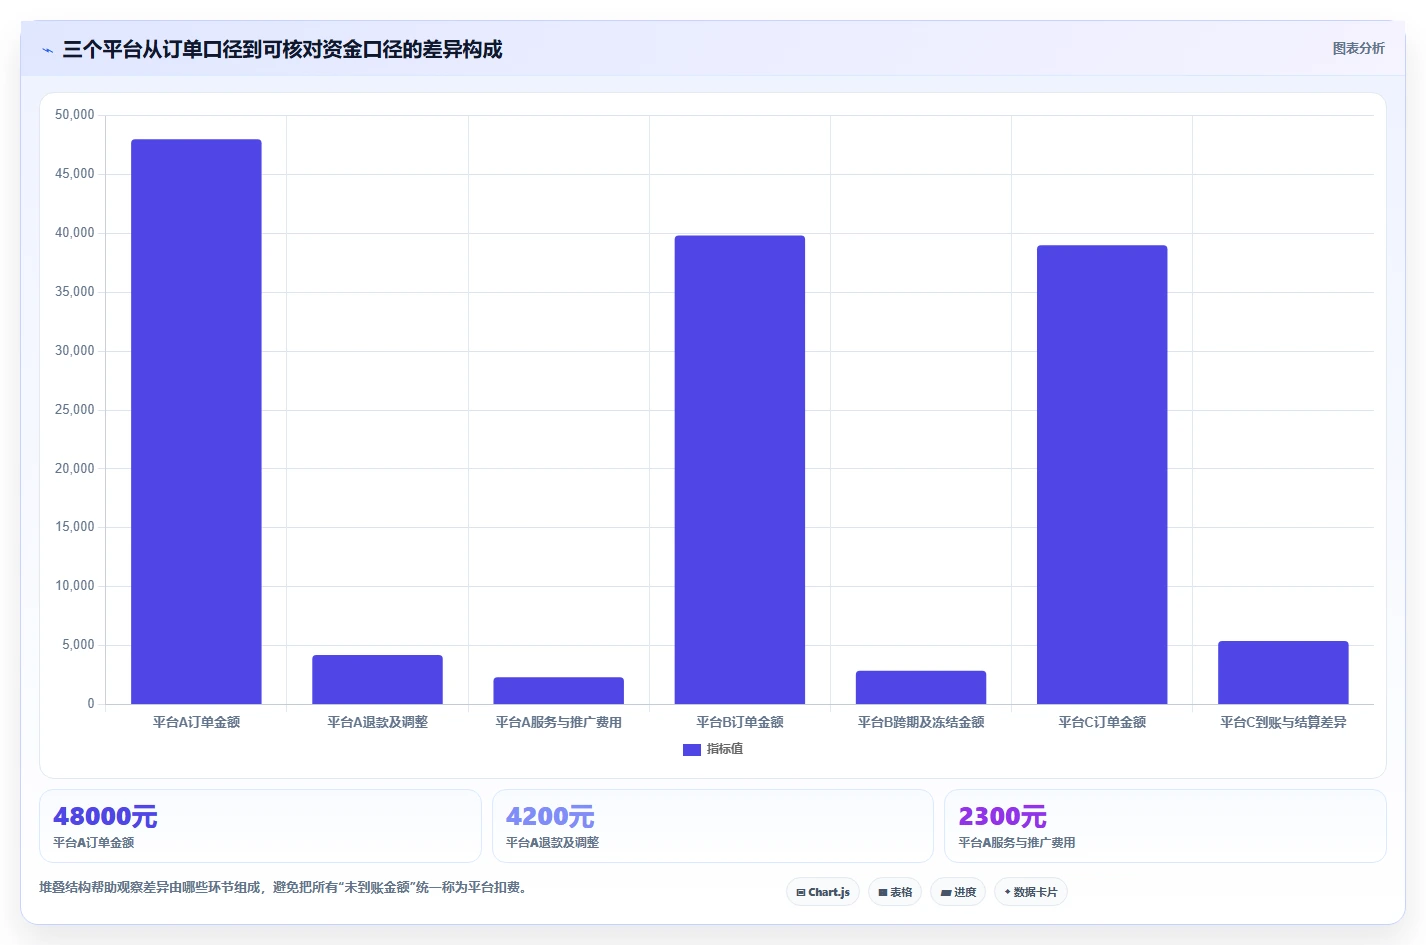Click the footnote text about 堆叠结构
Screen dimensions: 1426x945
click(283, 887)
